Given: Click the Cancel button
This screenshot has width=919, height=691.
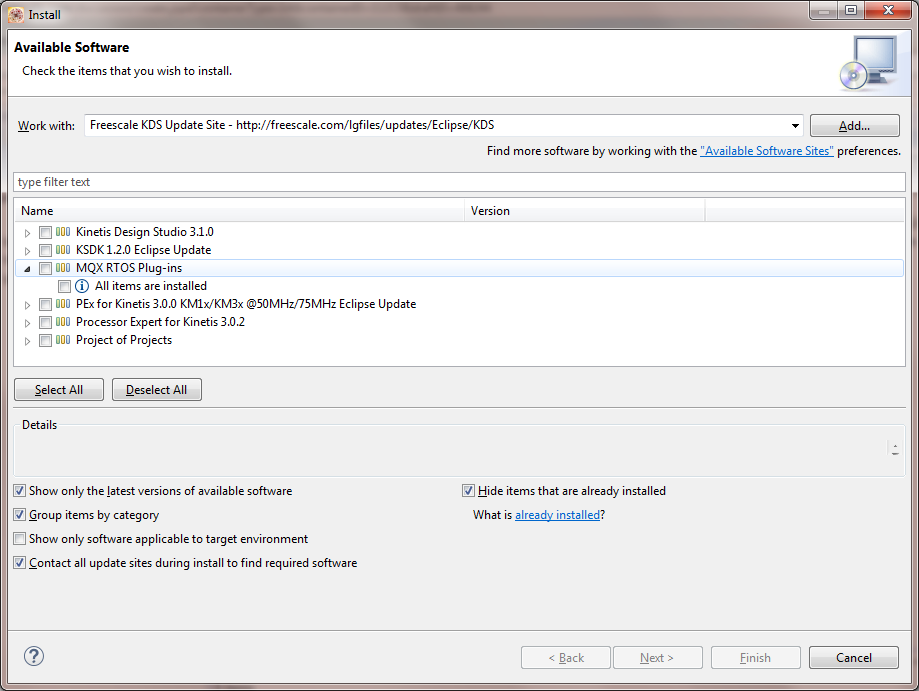Looking at the screenshot, I should (853, 658).
